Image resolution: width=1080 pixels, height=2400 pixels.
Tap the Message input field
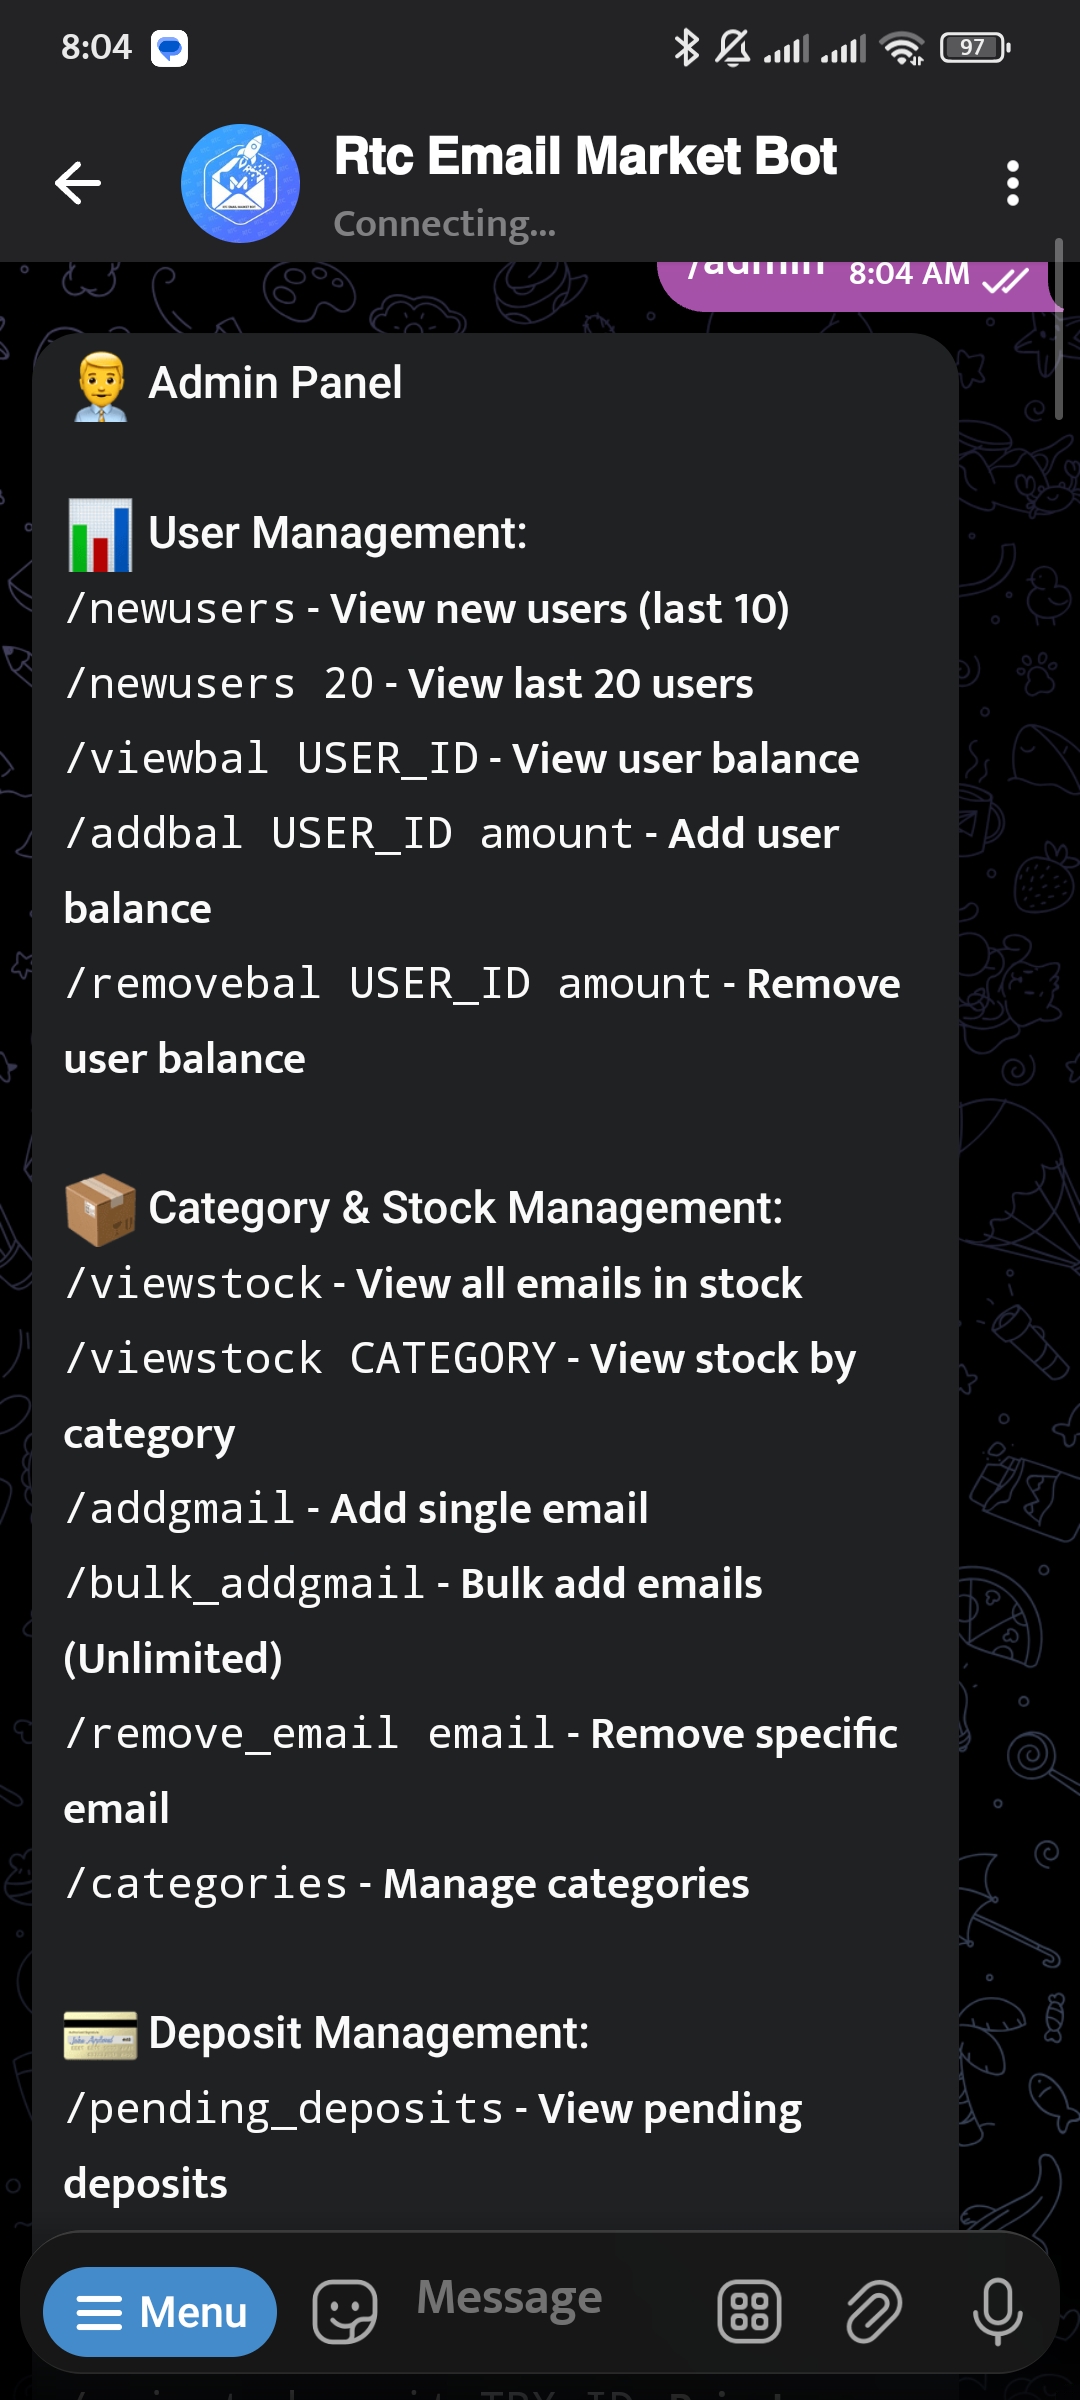click(x=540, y=2298)
